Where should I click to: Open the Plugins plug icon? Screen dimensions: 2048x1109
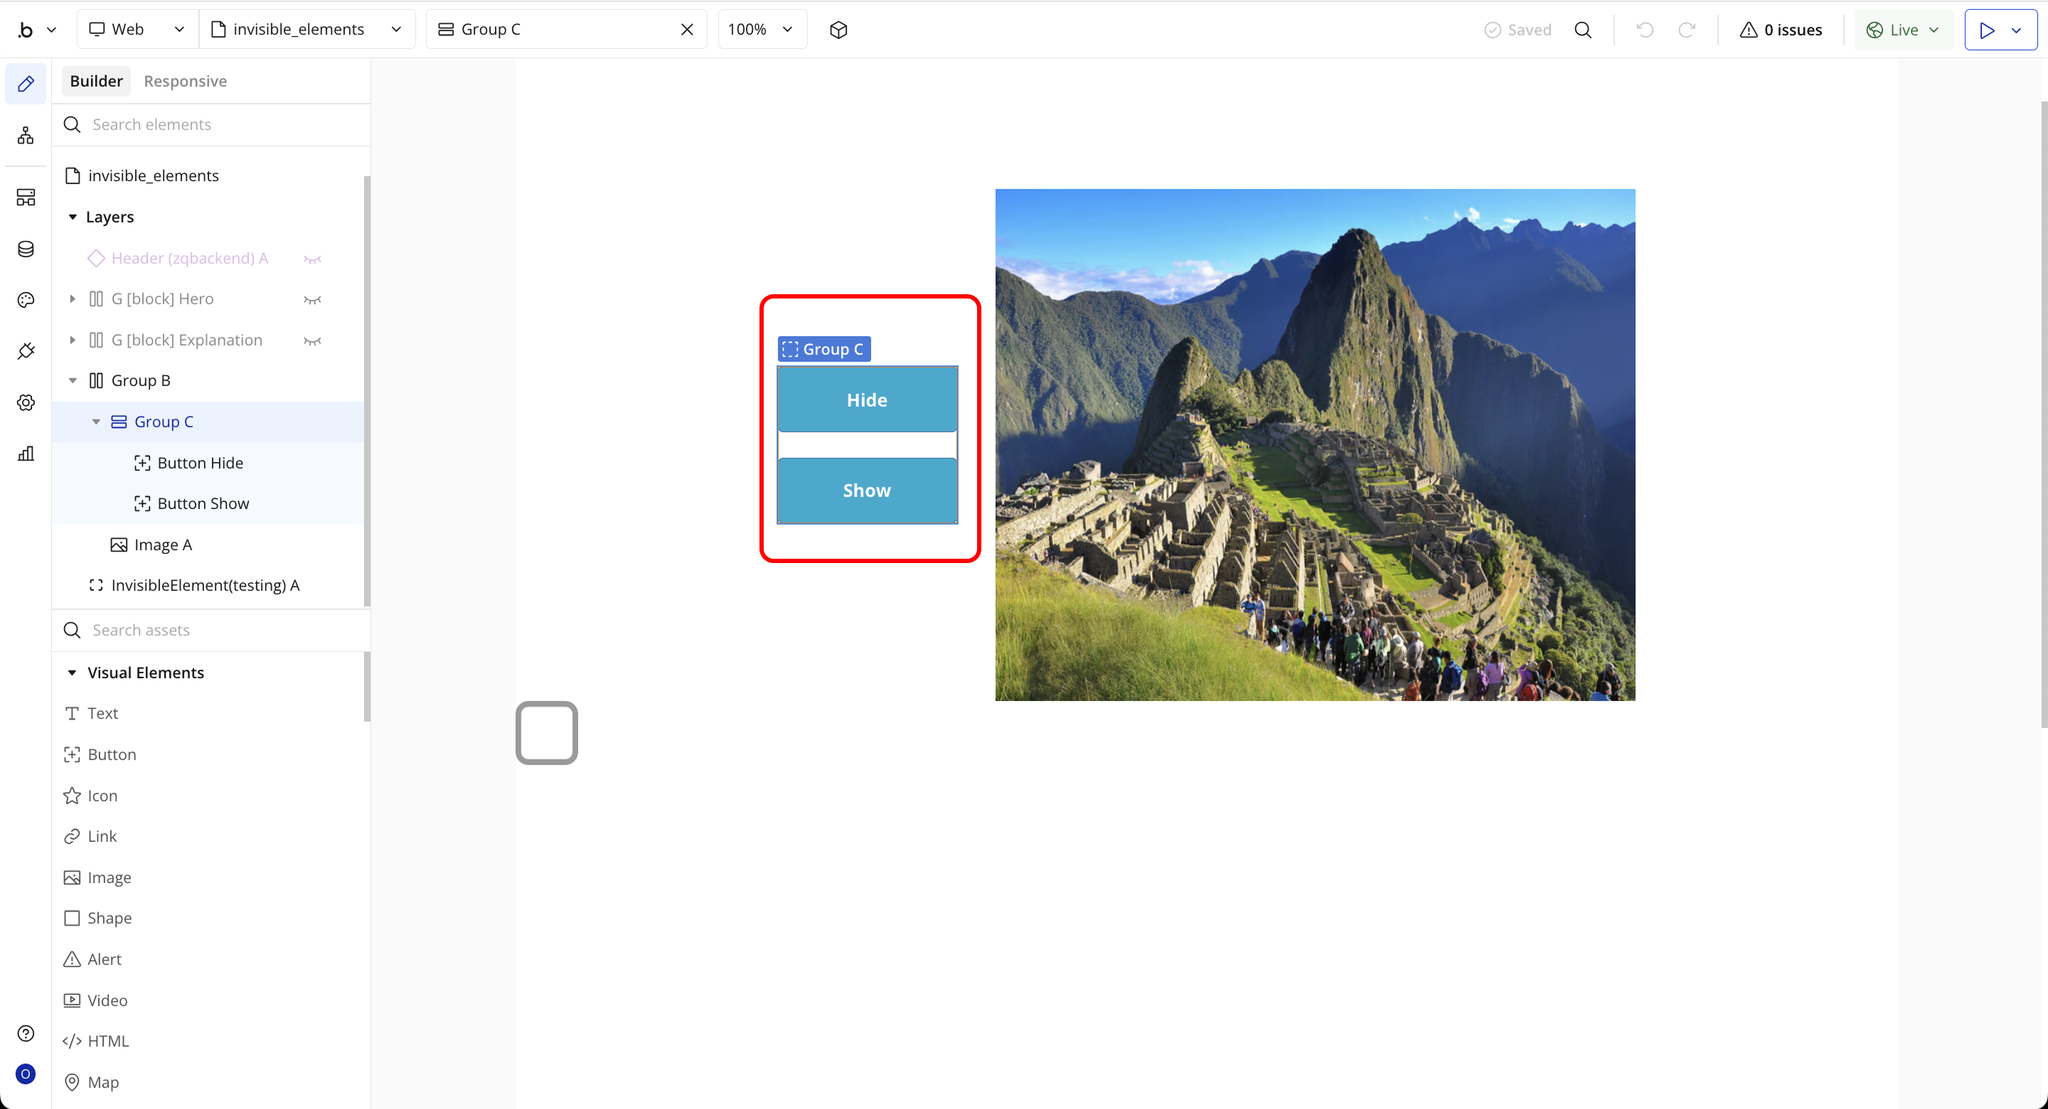(26, 351)
